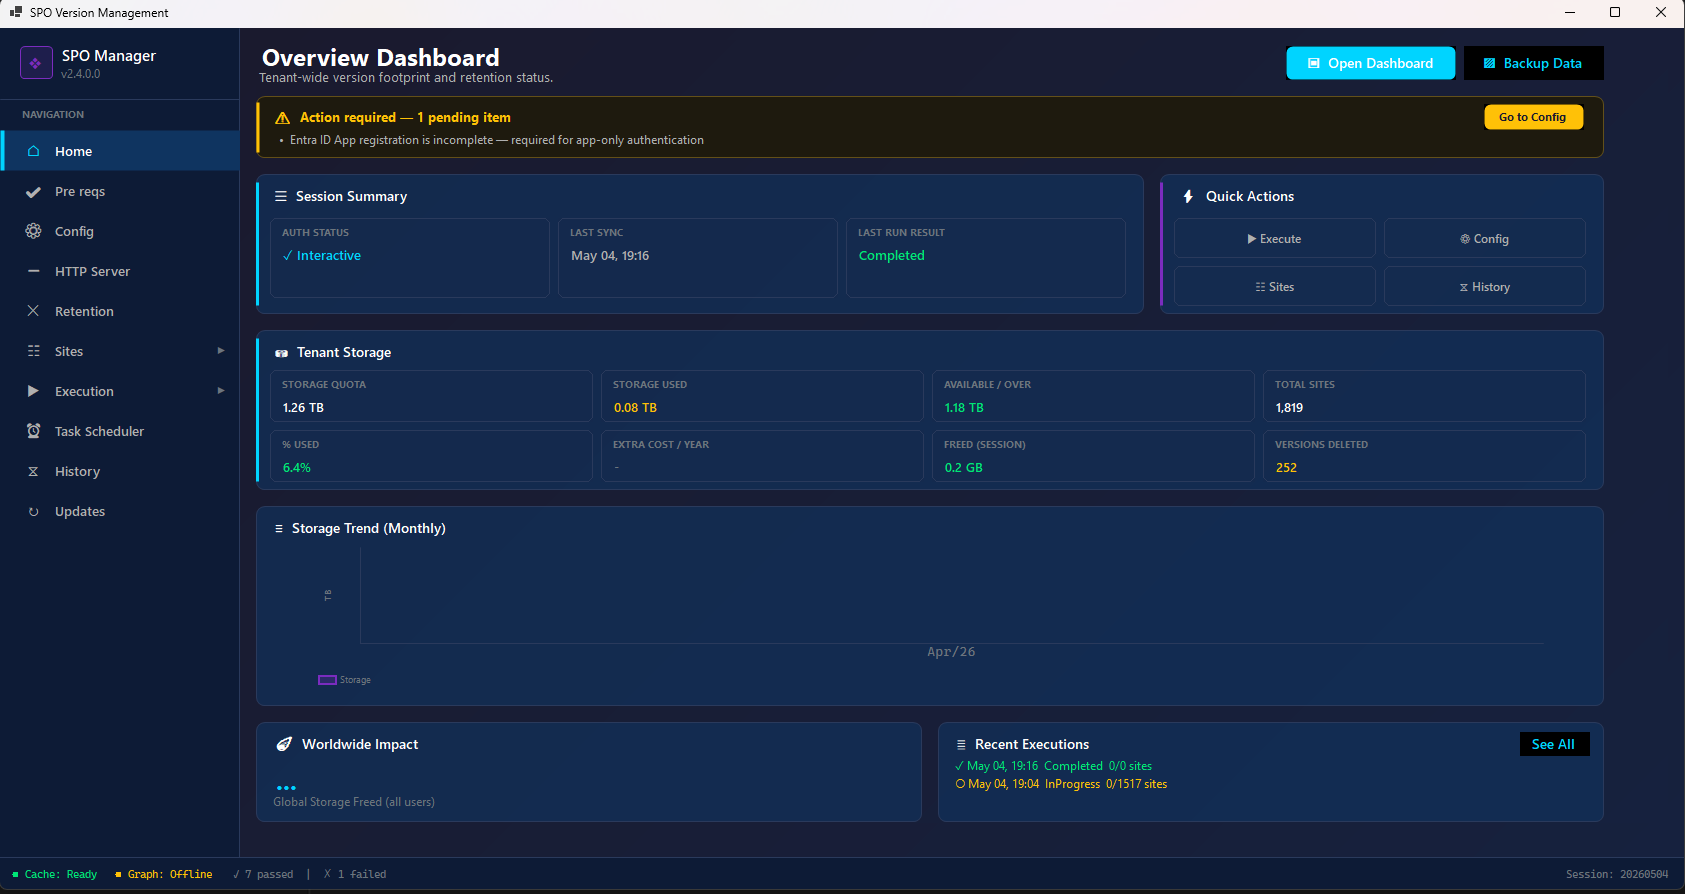
Task: Click the Updates refresh icon
Action: point(33,511)
